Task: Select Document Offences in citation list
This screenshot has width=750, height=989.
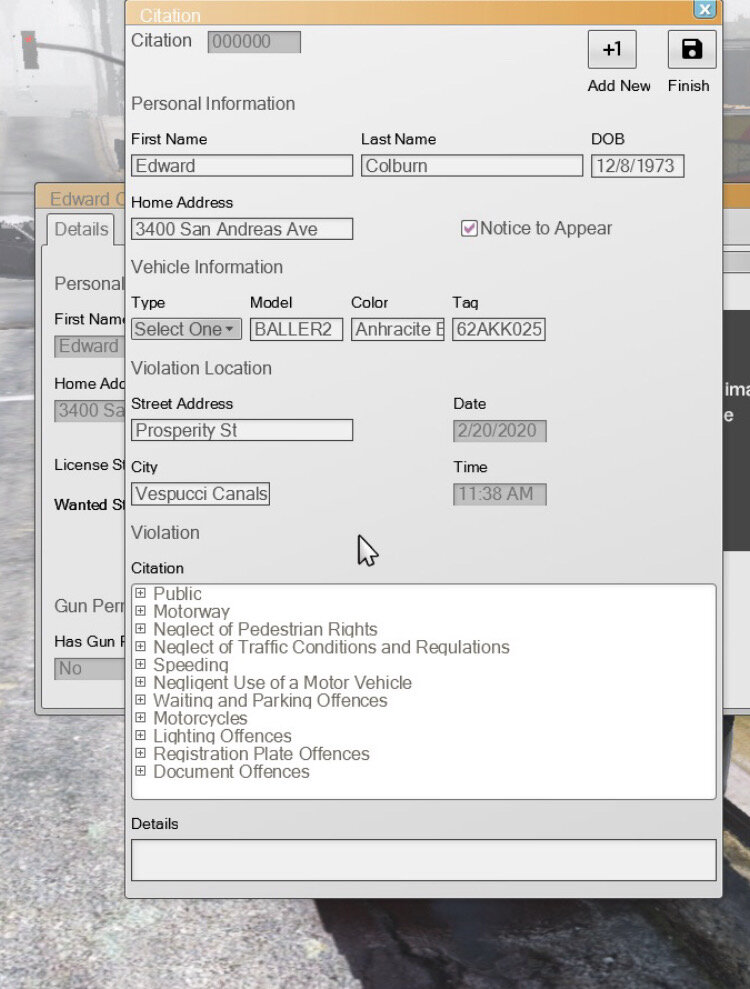Action: pos(231,772)
